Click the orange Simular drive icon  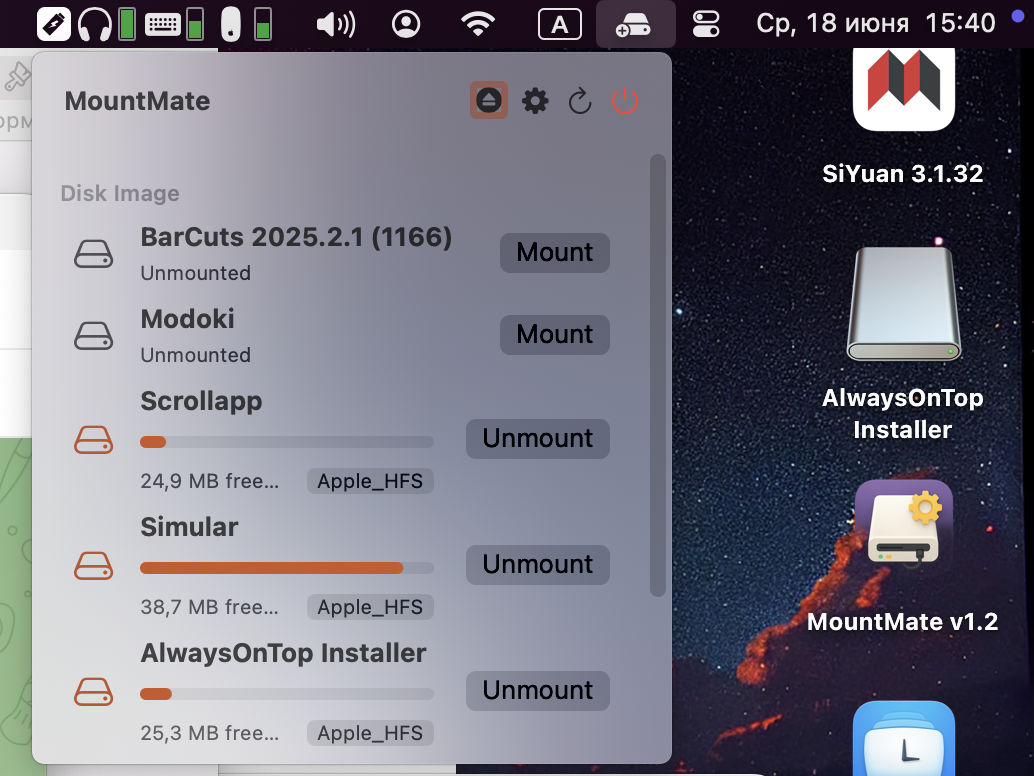click(x=93, y=566)
